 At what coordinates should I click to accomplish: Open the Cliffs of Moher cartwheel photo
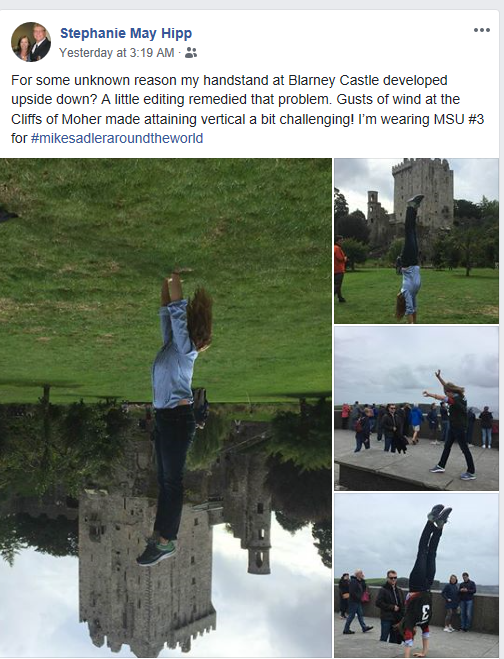pos(417,408)
